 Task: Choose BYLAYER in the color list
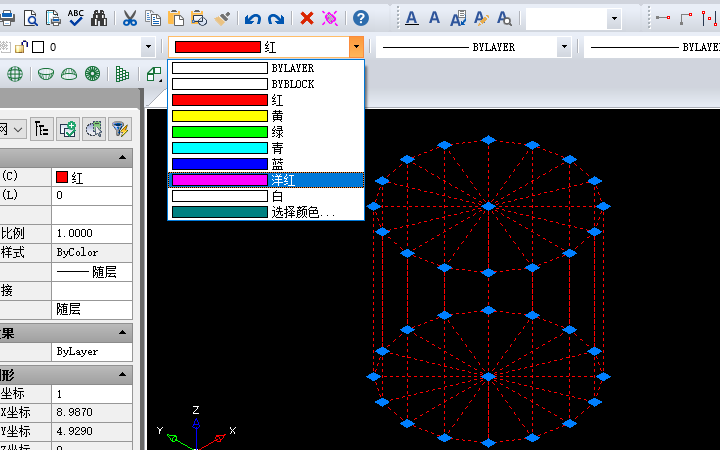tap(266, 68)
